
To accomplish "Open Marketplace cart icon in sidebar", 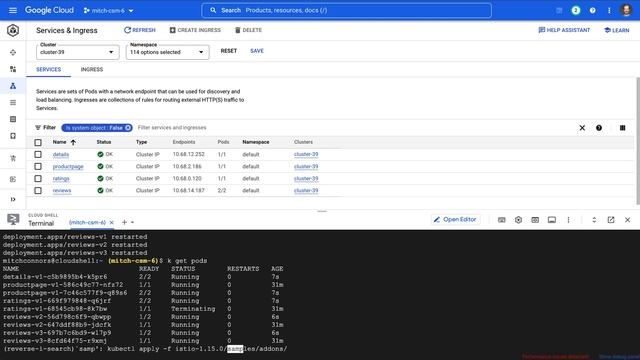I will pos(13,158).
